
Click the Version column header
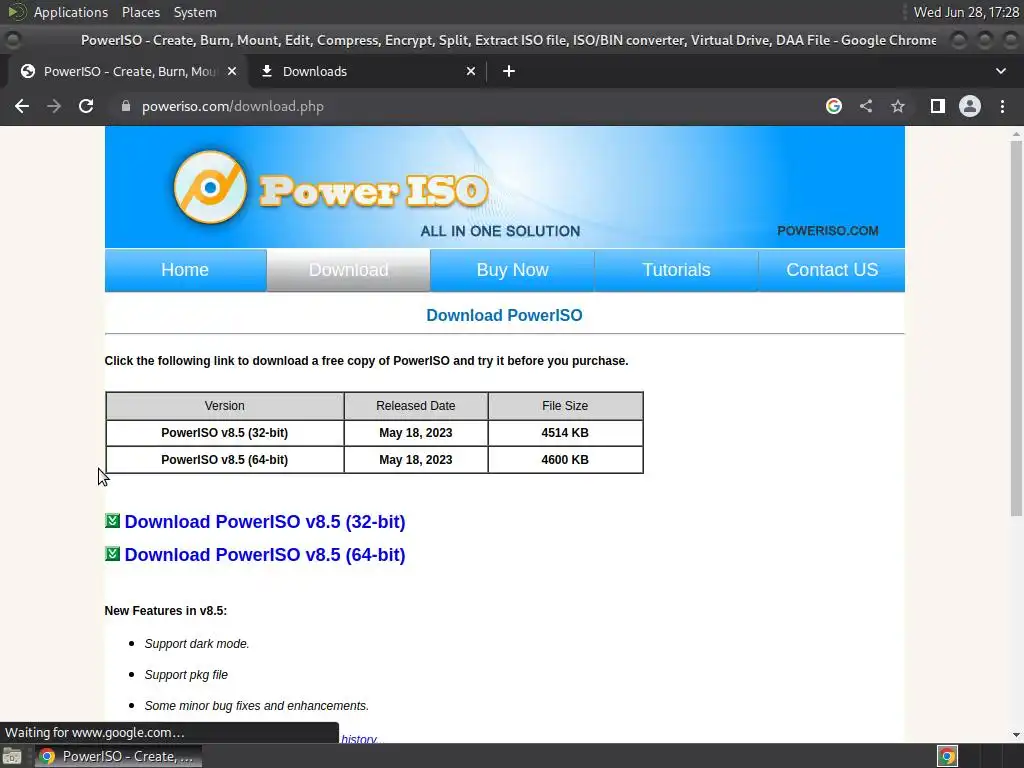(225, 406)
